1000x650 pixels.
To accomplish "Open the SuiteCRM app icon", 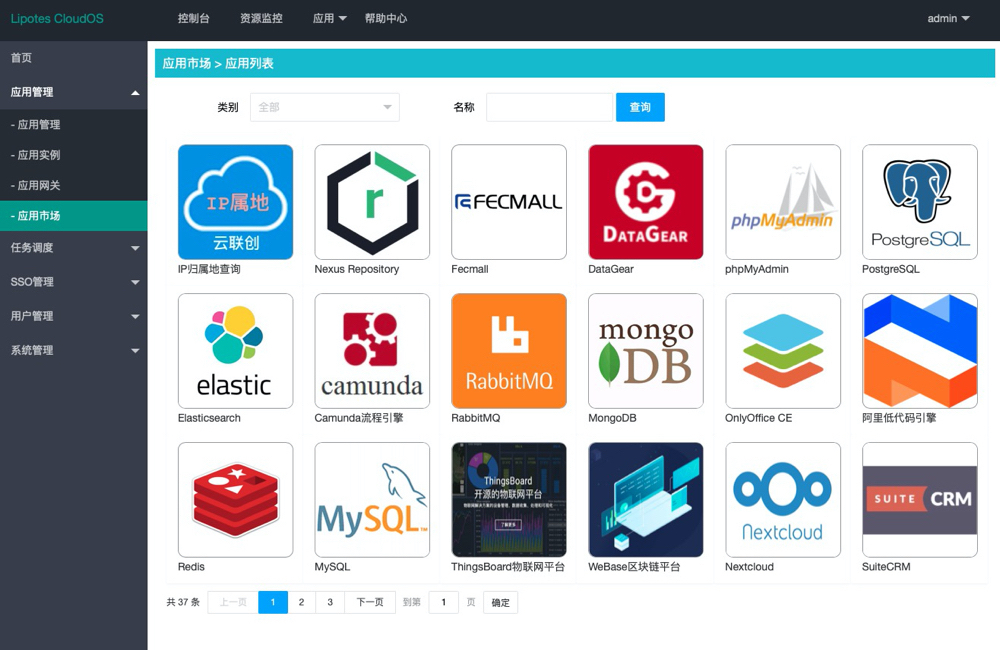I will pos(920,499).
